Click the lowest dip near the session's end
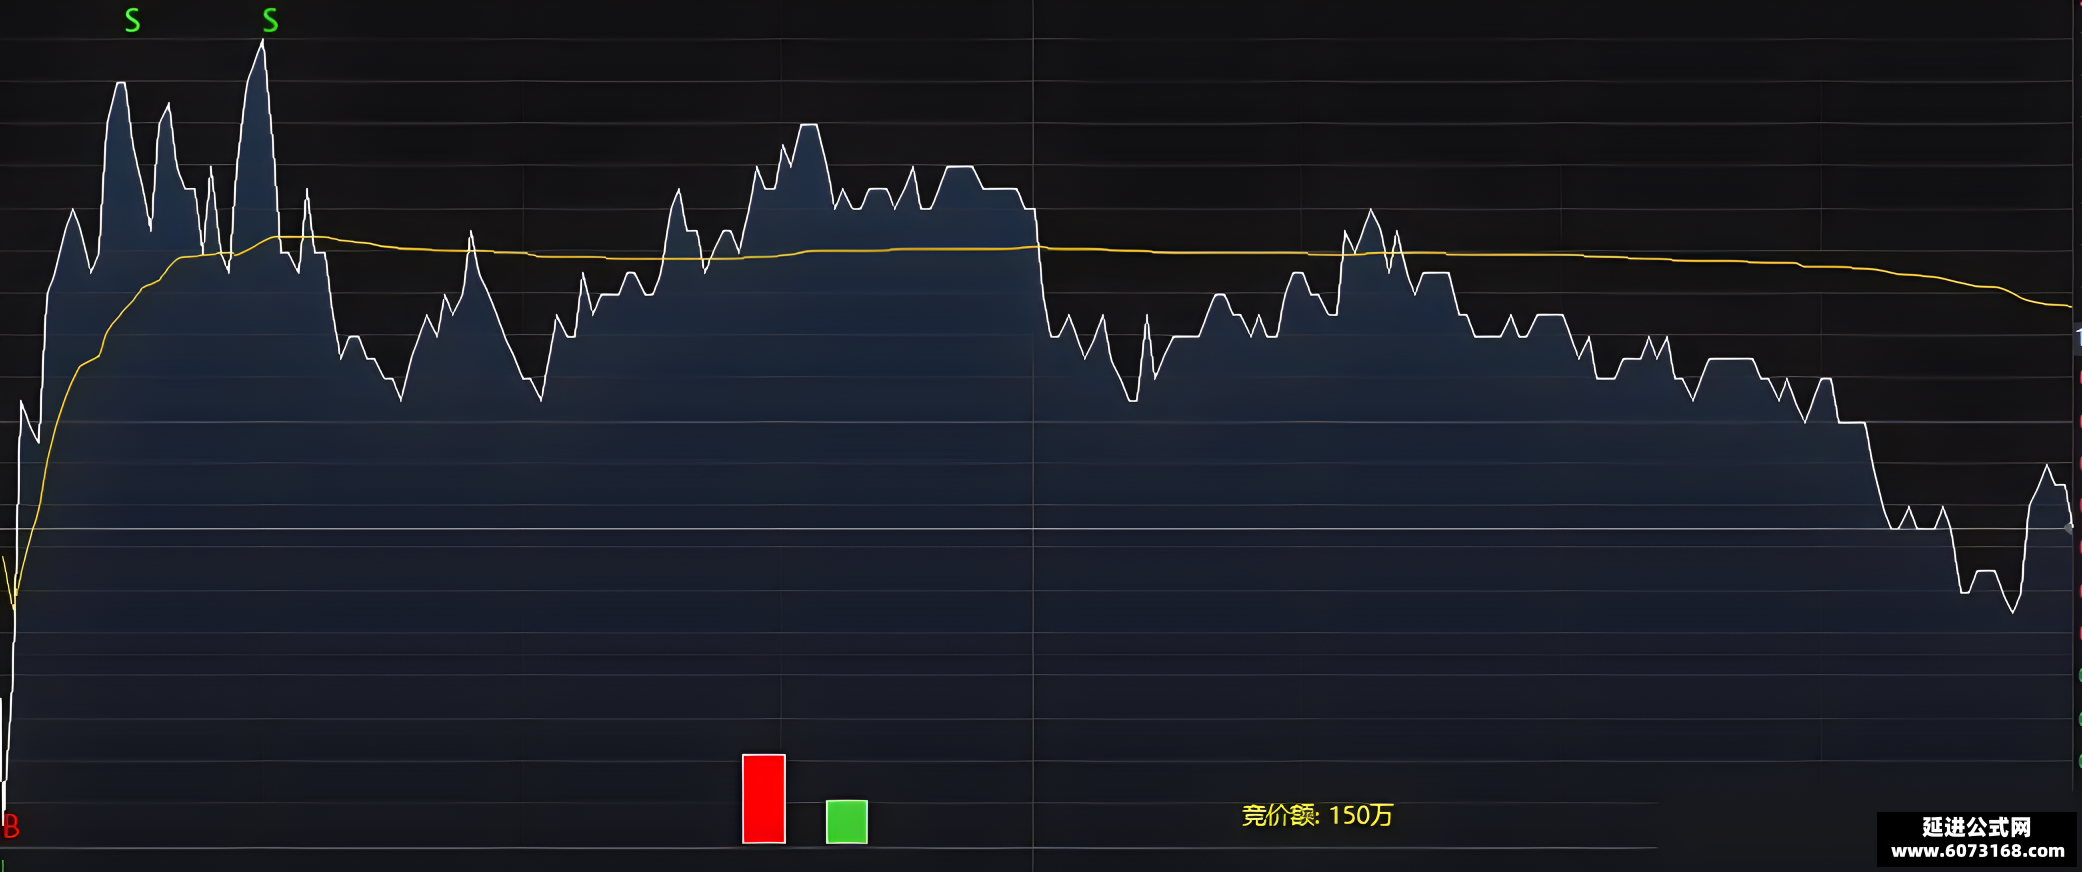The image size is (2082, 872). point(2012,610)
